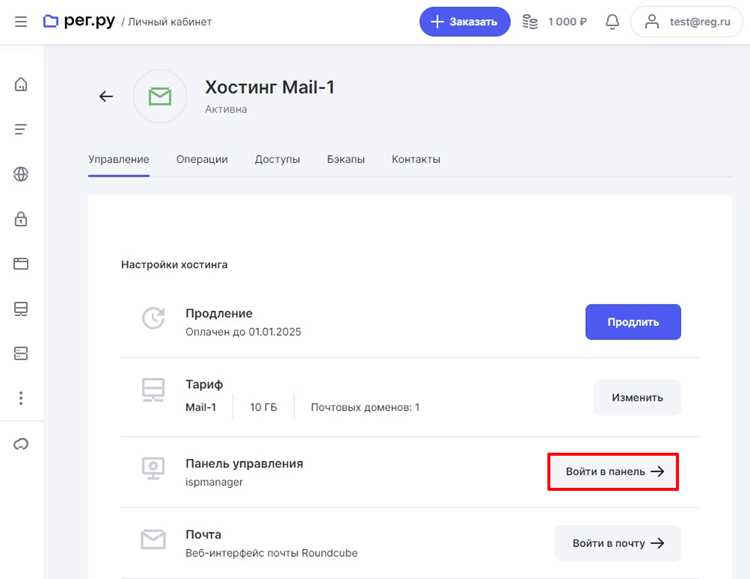Image resolution: width=750 pixels, height=579 pixels.
Task: Open the three-dots more menu in the sidebar
Action: pyautogui.click(x=21, y=398)
